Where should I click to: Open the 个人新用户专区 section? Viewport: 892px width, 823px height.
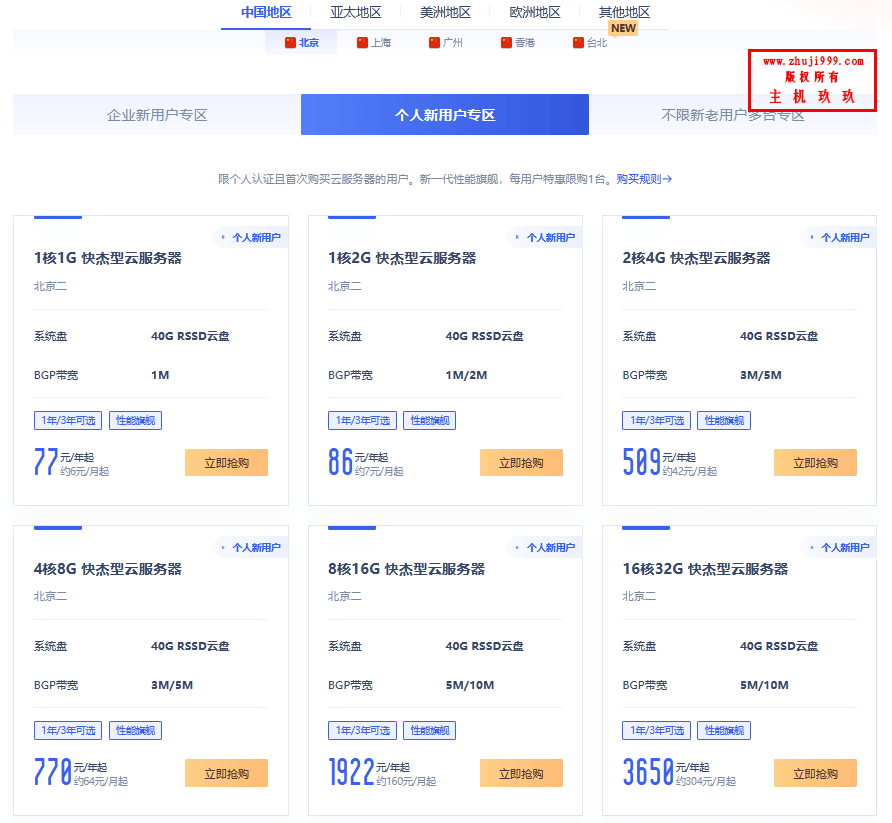point(445,115)
